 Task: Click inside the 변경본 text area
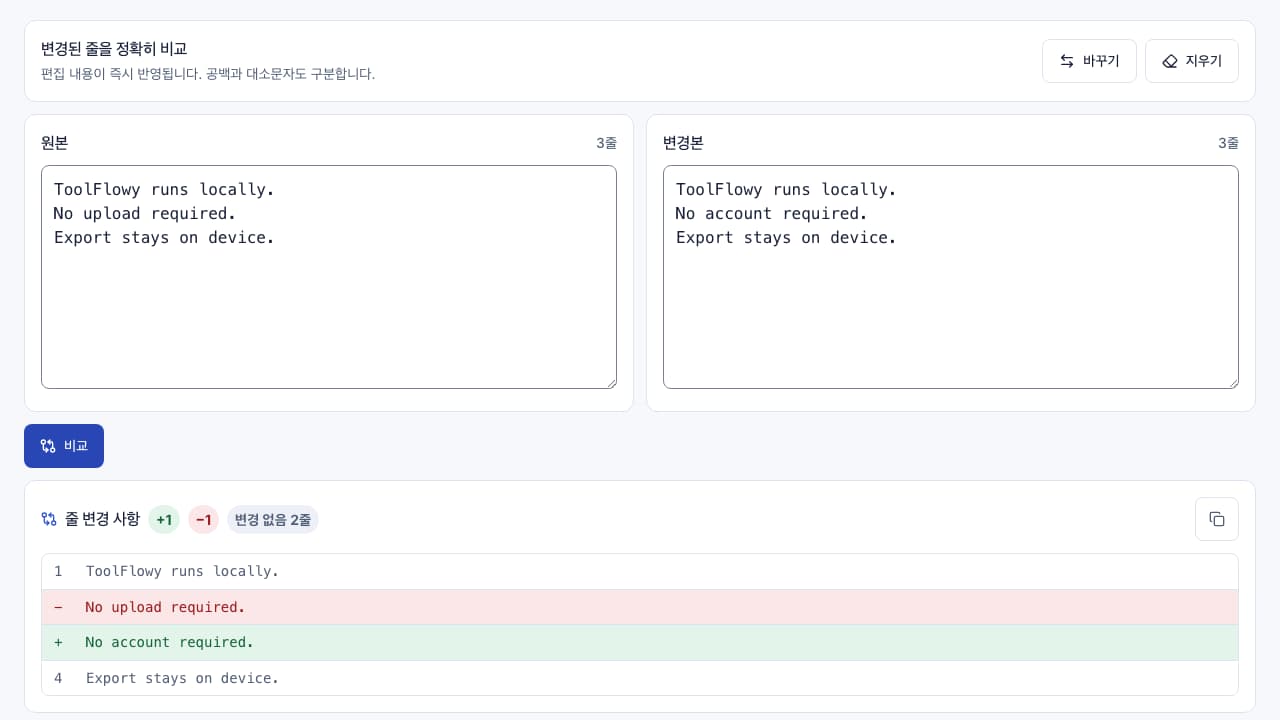pos(951,277)
